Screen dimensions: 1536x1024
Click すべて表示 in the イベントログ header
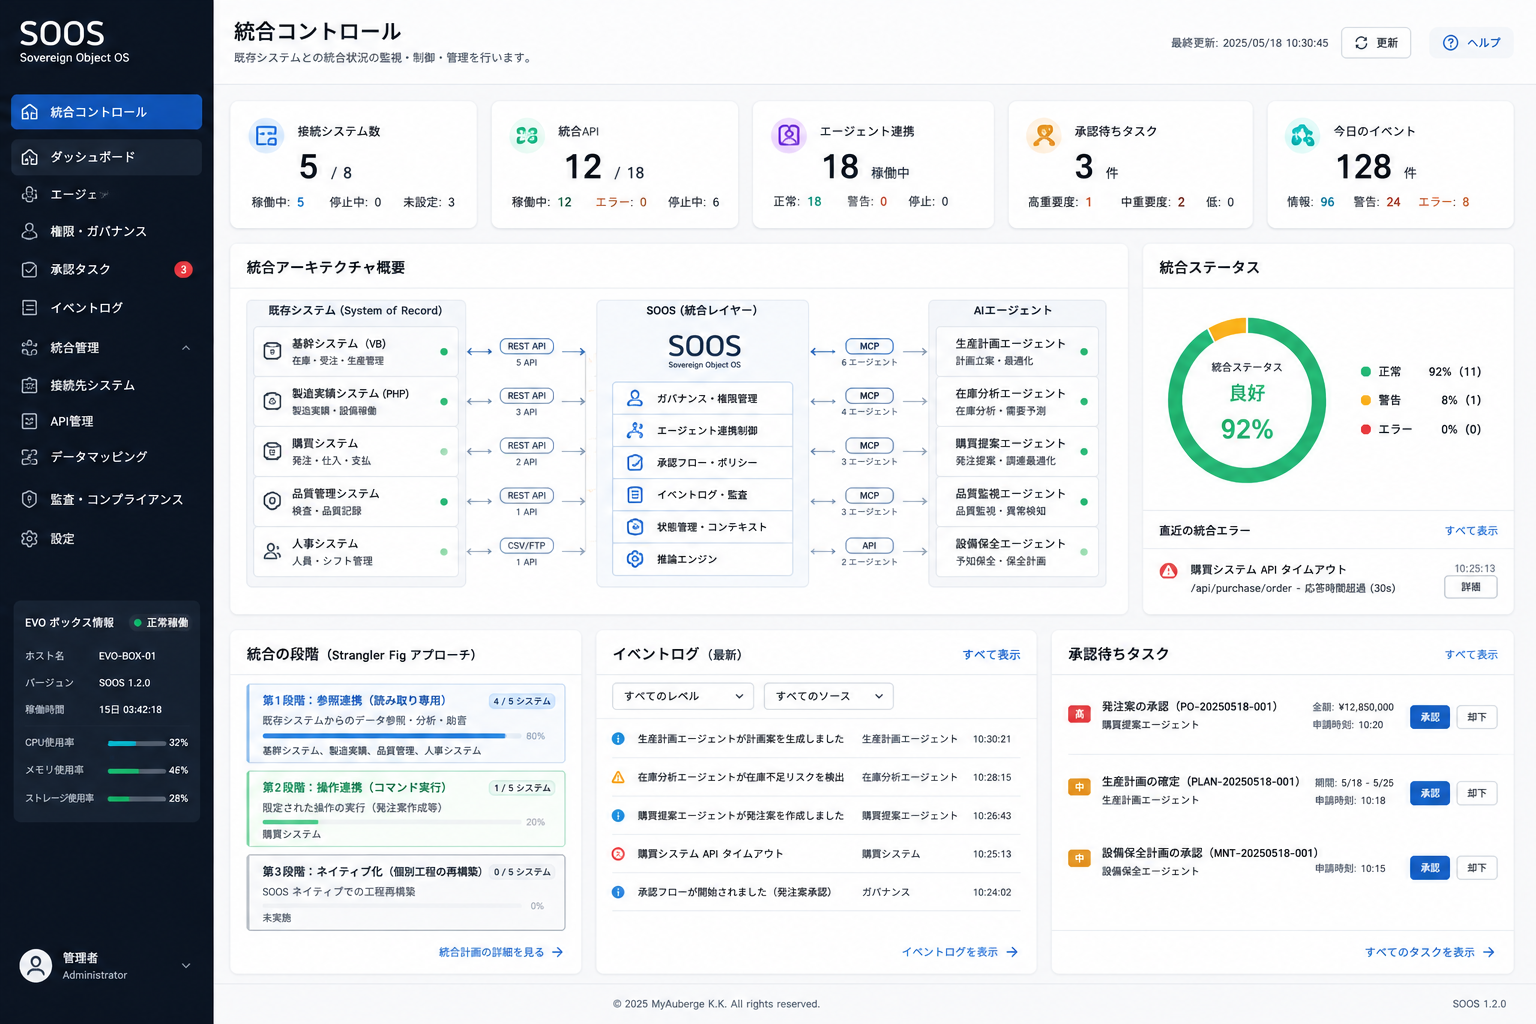point(991,655)
